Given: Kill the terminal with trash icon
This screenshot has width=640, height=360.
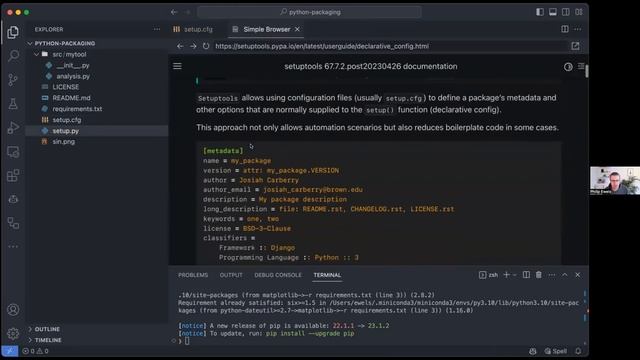Looking at the screenshot, I should (x=539, y=275).
